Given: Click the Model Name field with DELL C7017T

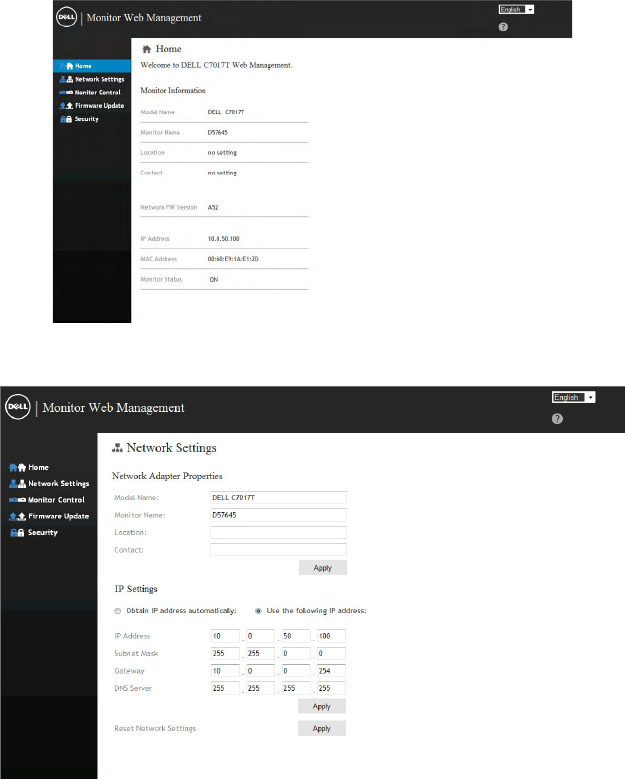Looking at the screenshot, I should [x=278, y=498].
